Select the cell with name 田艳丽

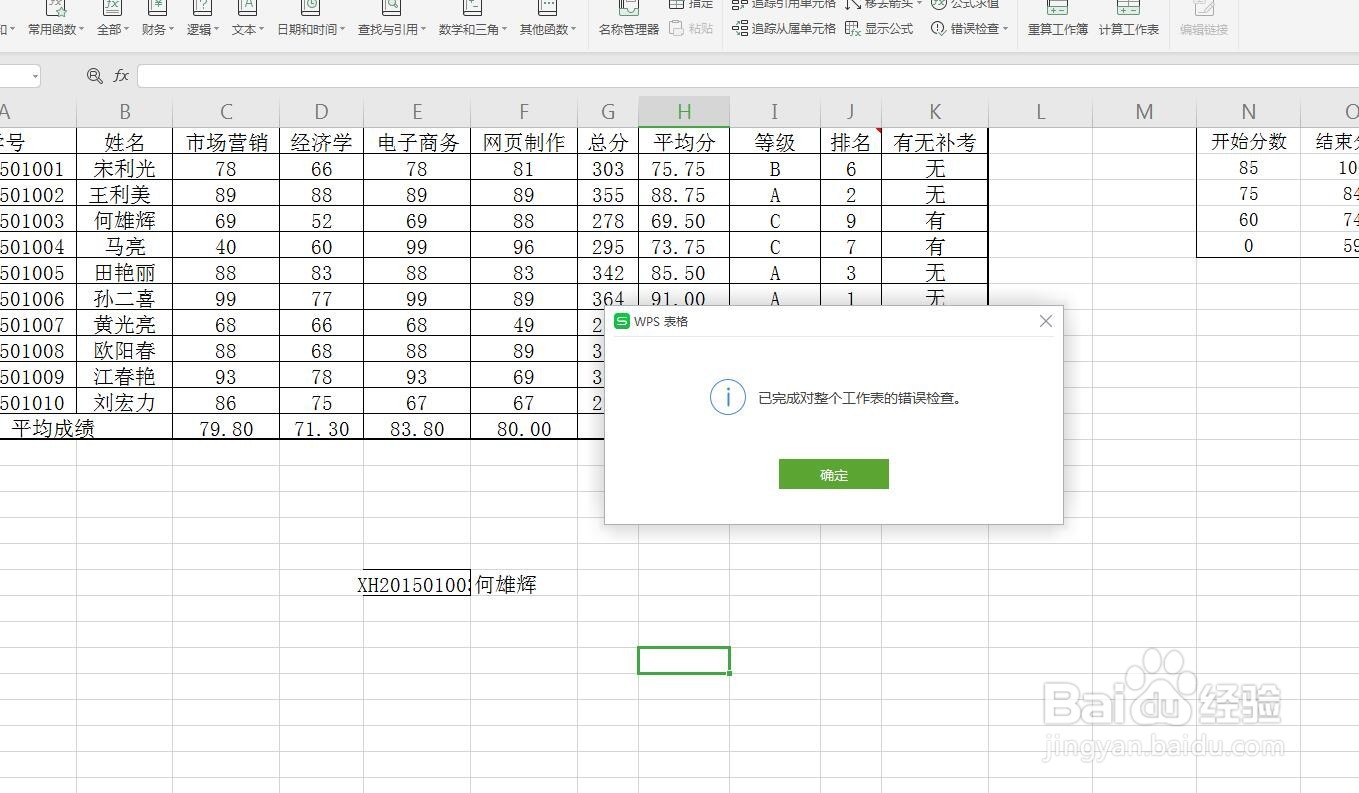point(124,273)
